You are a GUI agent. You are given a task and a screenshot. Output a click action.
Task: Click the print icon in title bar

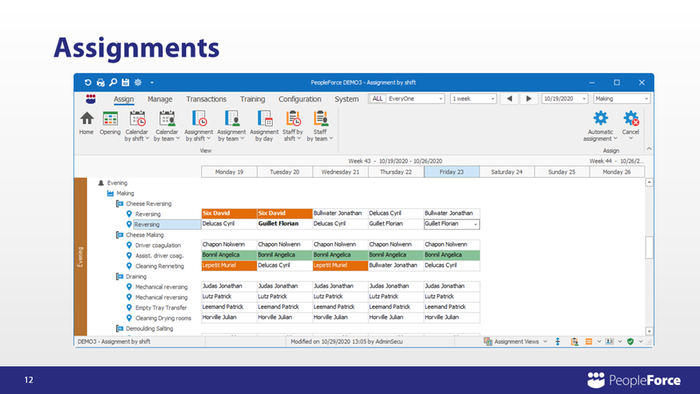coord(100,83)
